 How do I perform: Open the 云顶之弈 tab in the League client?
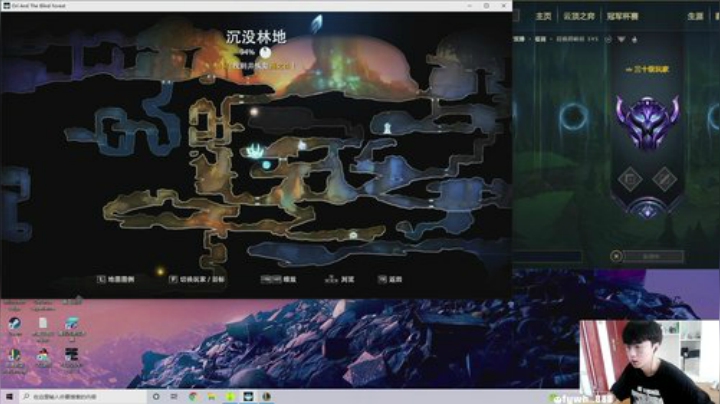[579, 16]
